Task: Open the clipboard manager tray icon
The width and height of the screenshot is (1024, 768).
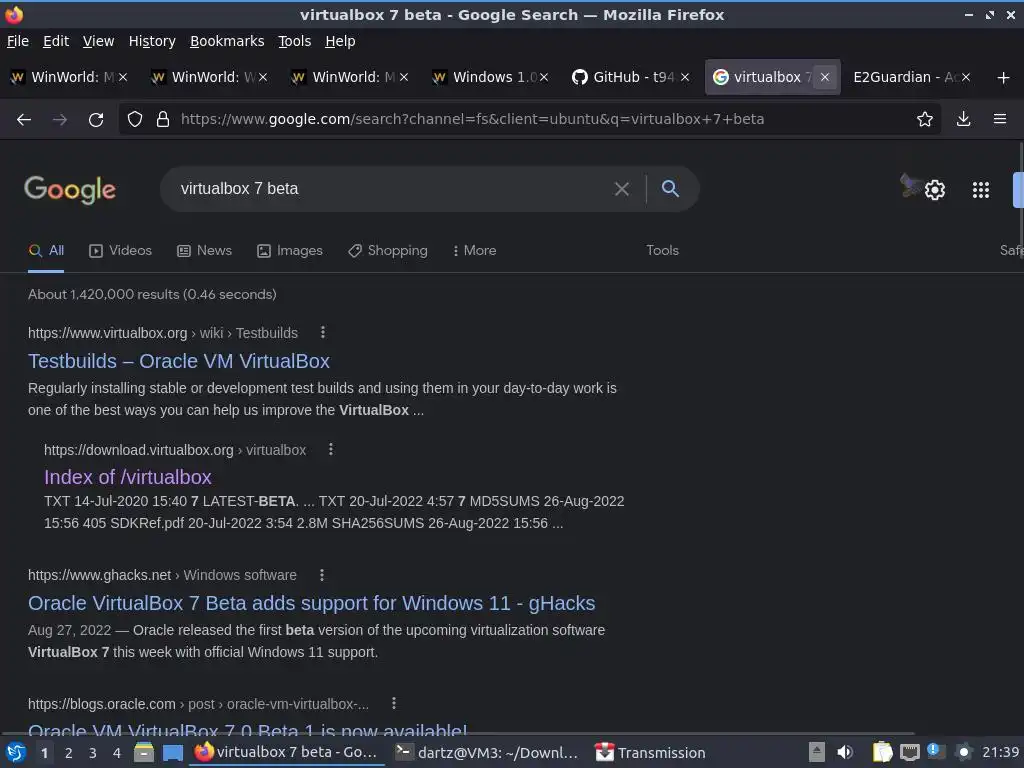Action: [x=882, y=752]
